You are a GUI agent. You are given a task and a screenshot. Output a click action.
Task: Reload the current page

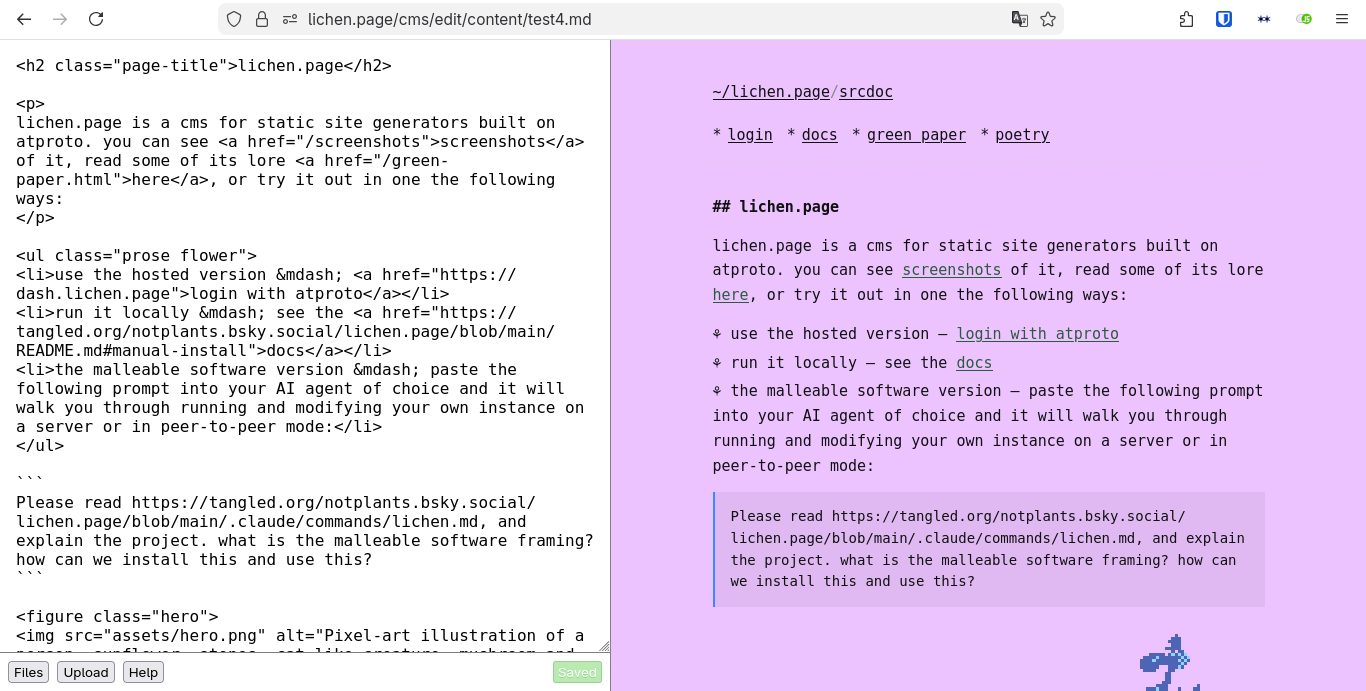click(96, 19)
